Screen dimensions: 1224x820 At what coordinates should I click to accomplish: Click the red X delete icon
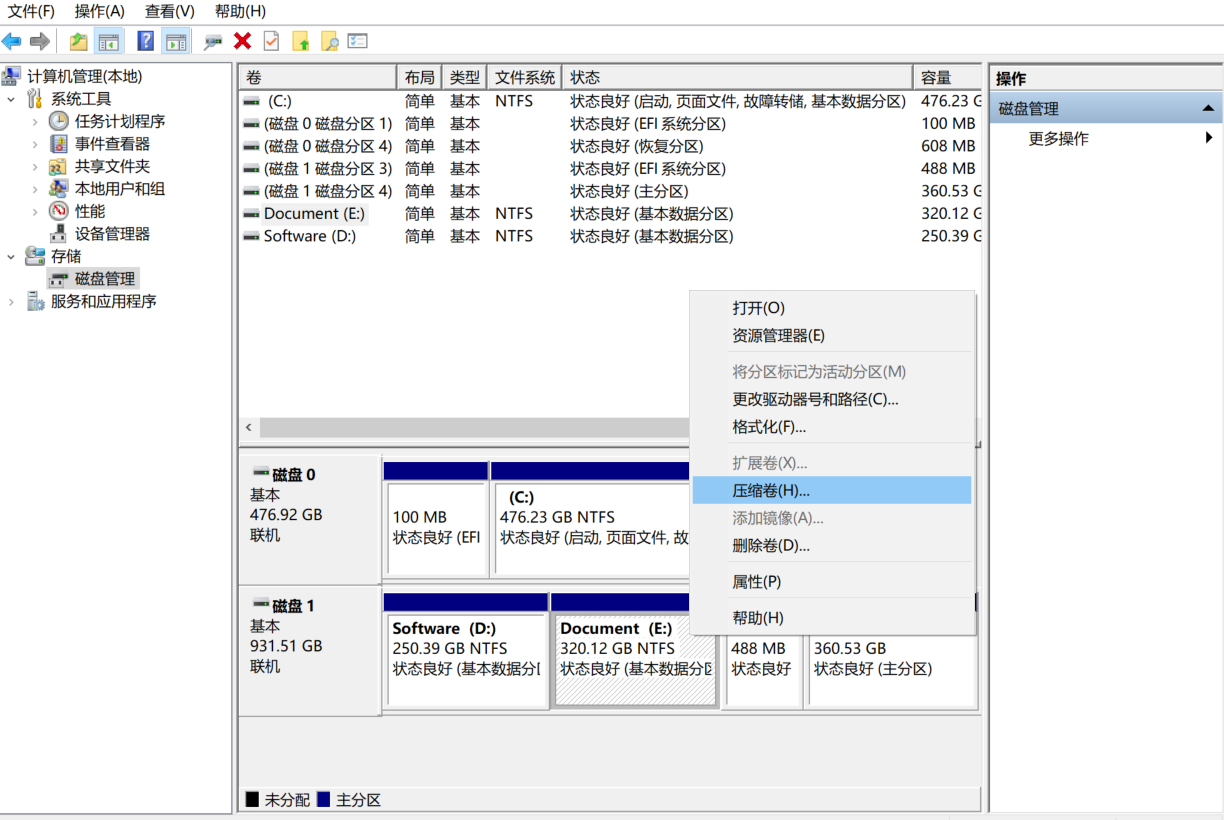pos(242,41)
